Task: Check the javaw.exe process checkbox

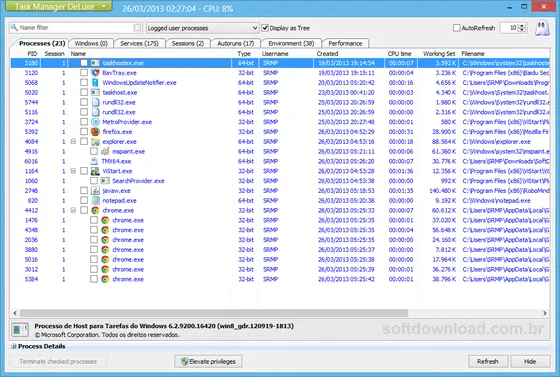Action: [x=84, y=191]
